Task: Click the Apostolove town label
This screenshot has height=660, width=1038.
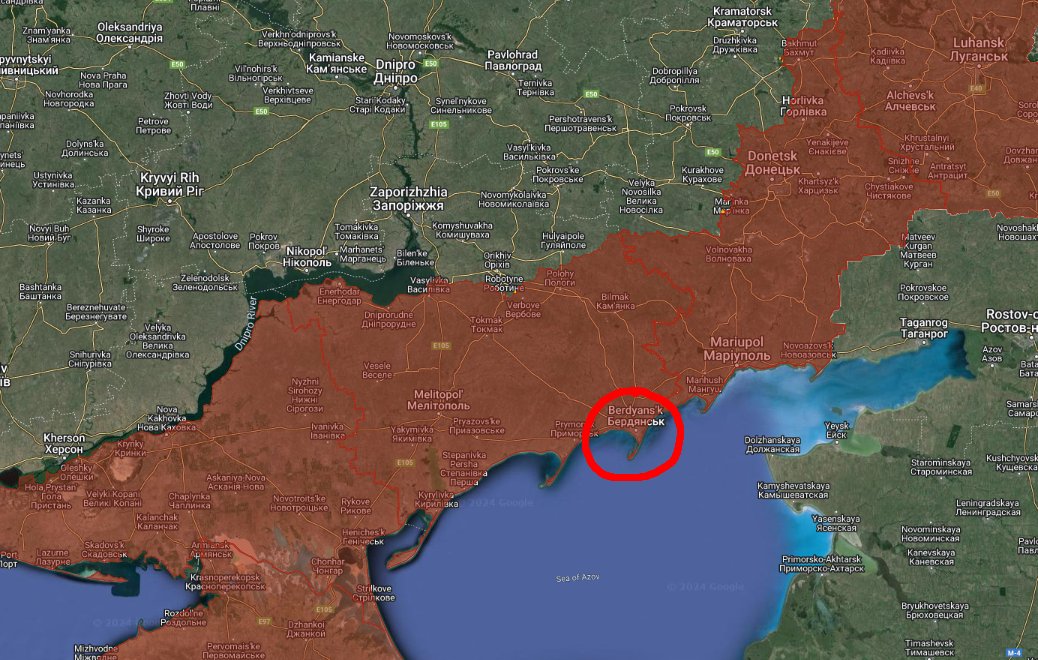Action: [x=214, y=240]
